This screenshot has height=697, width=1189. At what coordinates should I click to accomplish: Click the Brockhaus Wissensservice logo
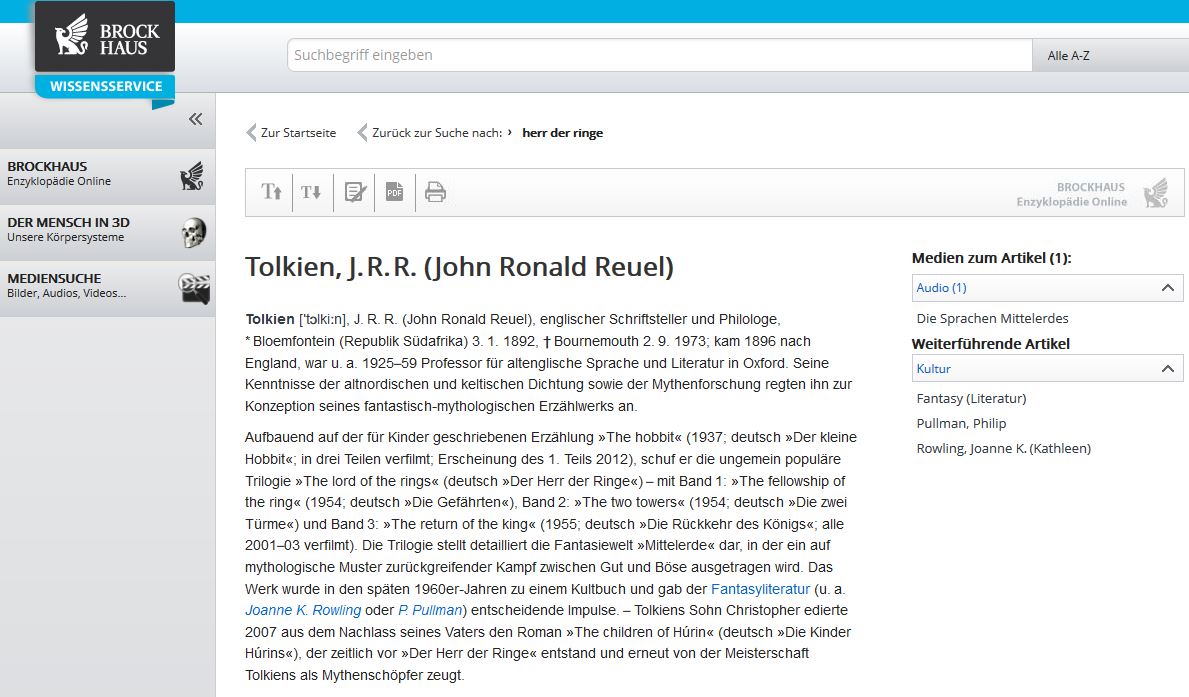point(105,48)
